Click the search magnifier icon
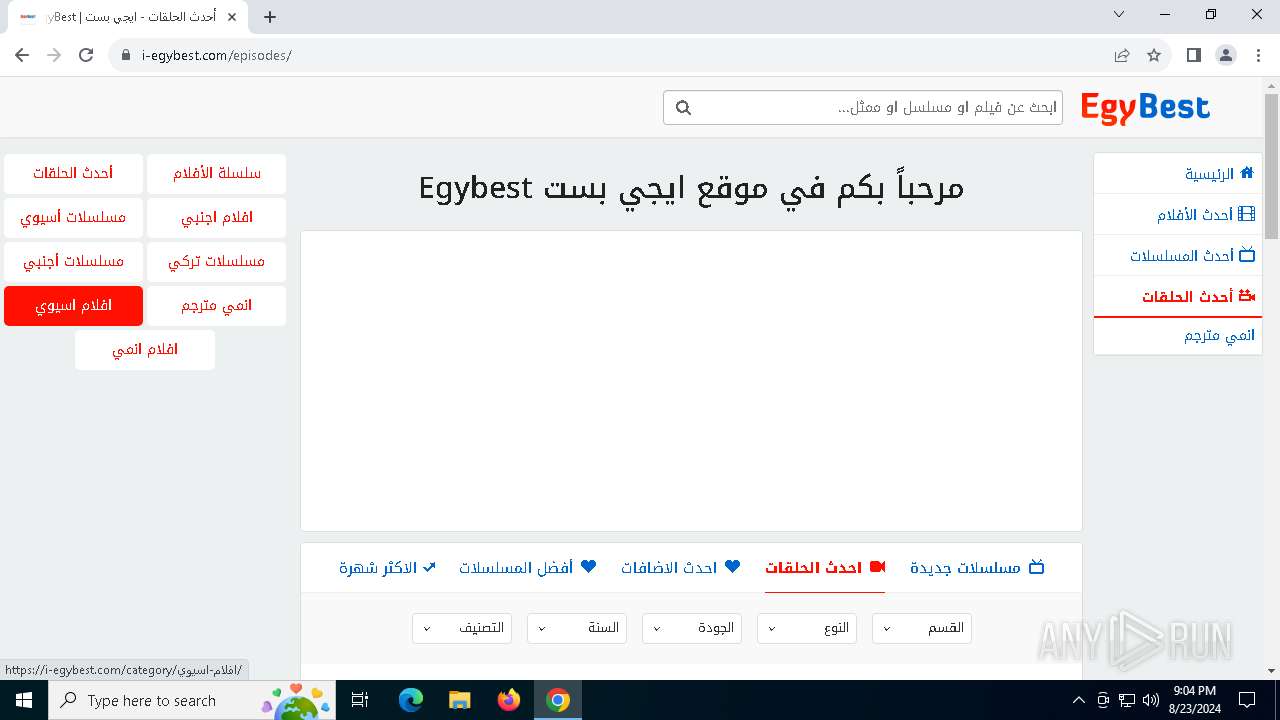The width and height of the screenshot is (1280, 720). point(683,107)
